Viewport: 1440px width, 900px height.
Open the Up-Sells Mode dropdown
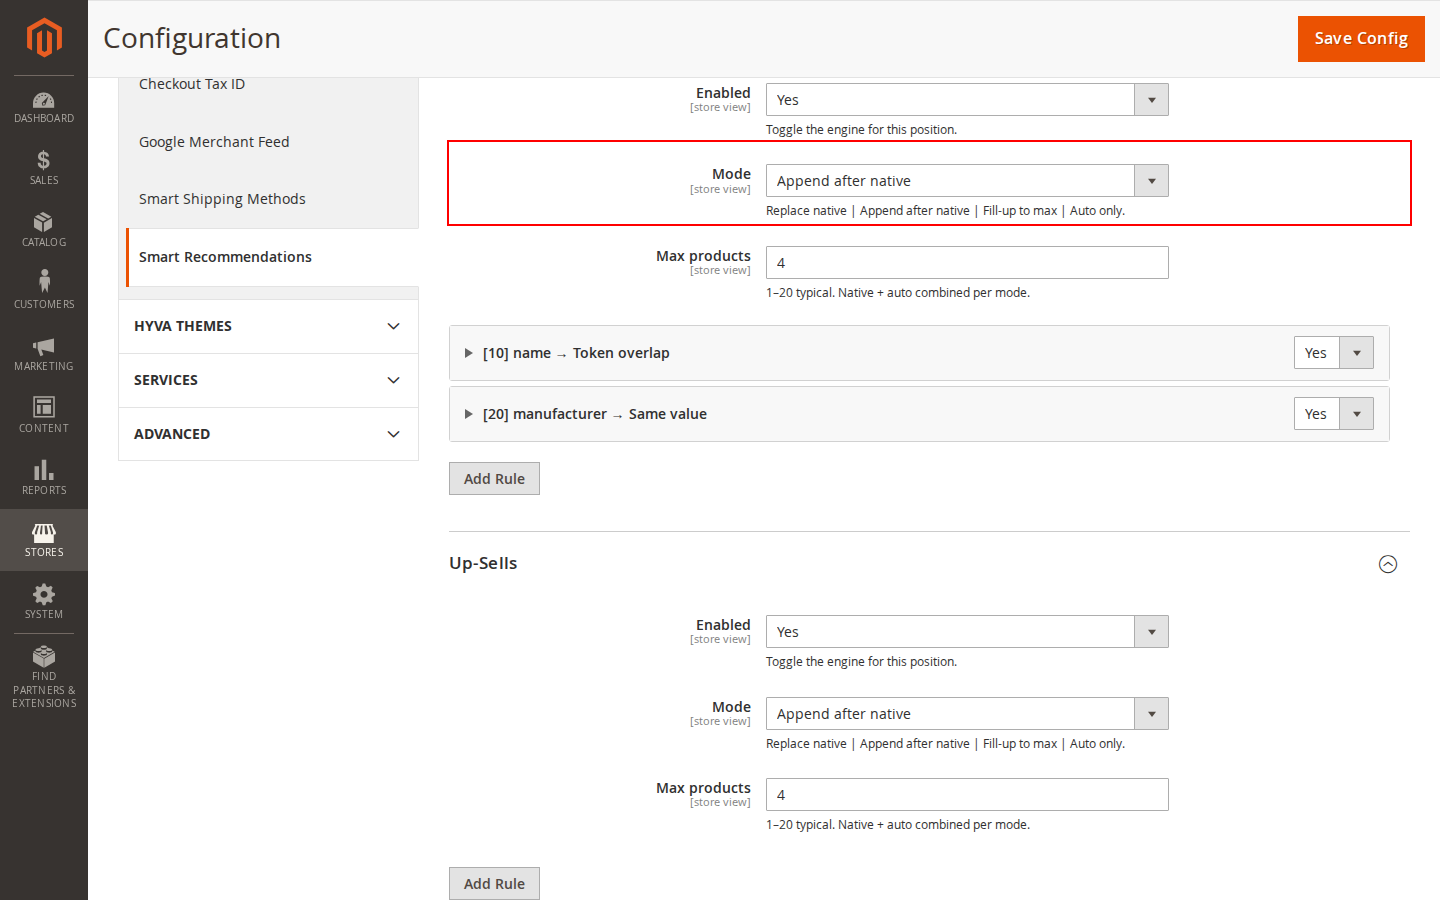point(967,714)
